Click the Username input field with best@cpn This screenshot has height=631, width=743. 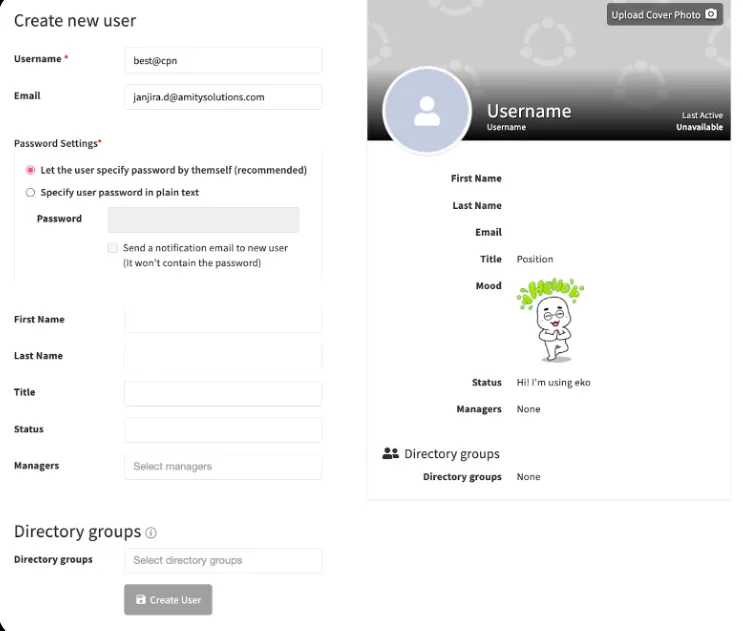tap(223, 61)
